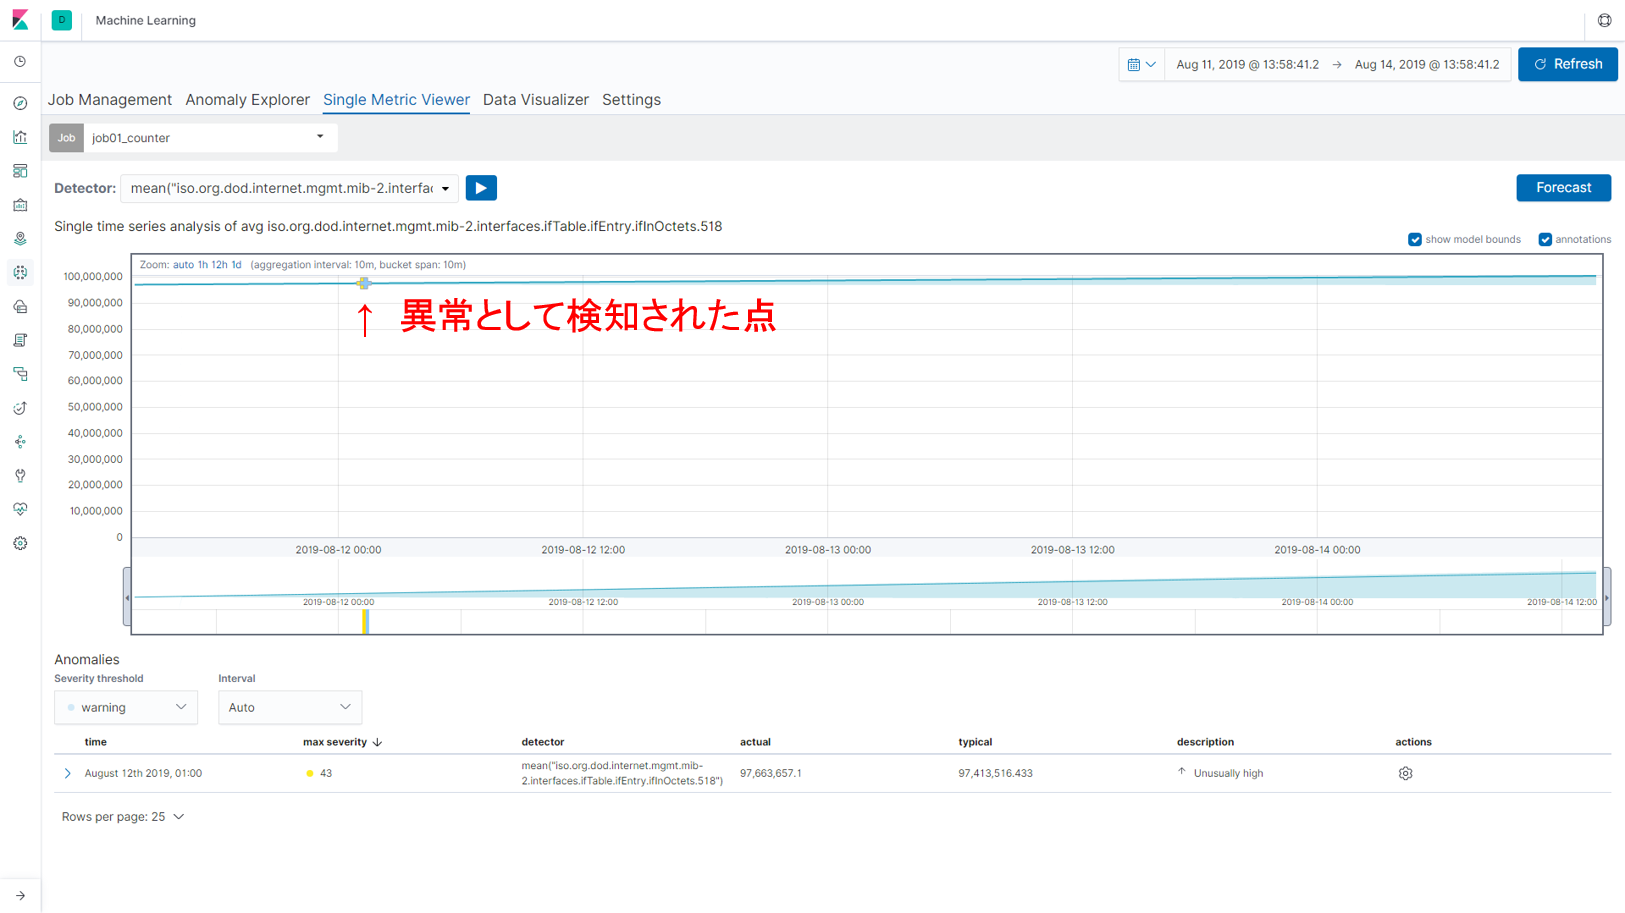Open Interval Auto dropdown
The width and height of the screenshot is (1625, 913).
point(290,707)
